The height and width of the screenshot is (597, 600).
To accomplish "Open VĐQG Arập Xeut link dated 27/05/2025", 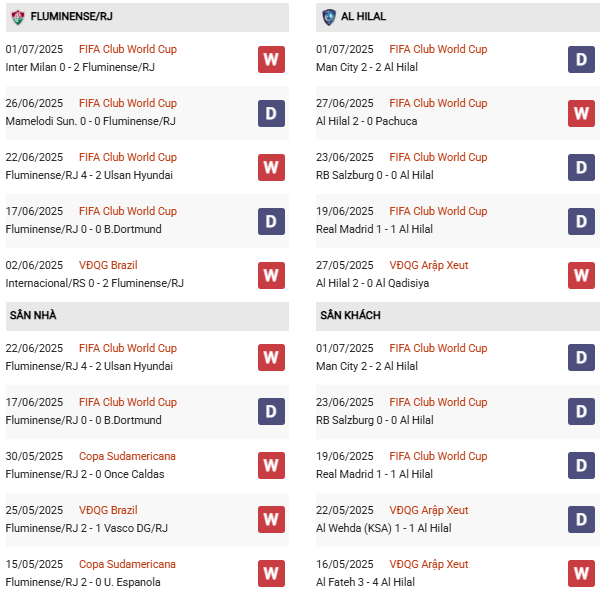I will (x=428, y=265).
